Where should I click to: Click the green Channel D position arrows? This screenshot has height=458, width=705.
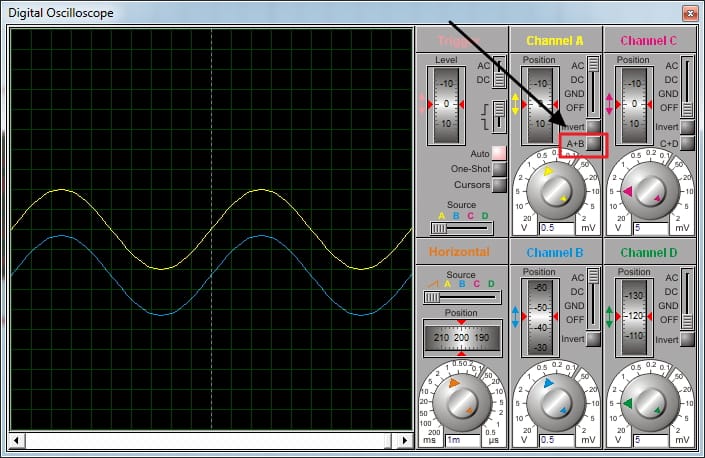click(609, 316)
